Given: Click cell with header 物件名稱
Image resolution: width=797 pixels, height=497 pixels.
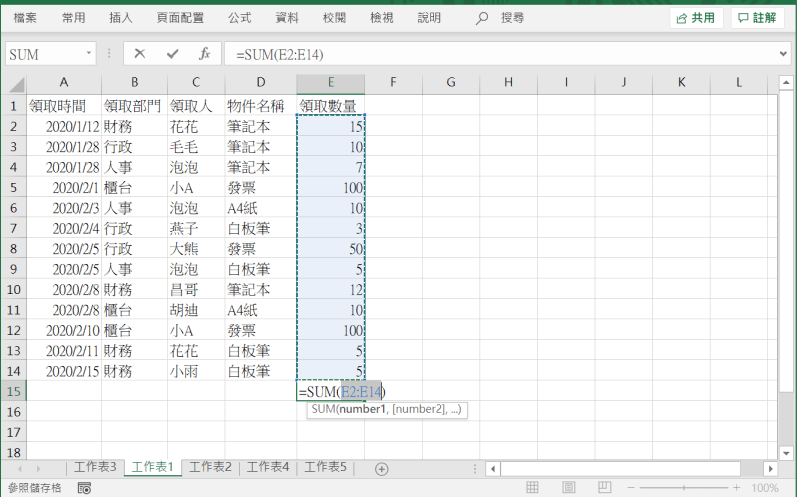Looking at the screenshot, I should coord(261,106).
